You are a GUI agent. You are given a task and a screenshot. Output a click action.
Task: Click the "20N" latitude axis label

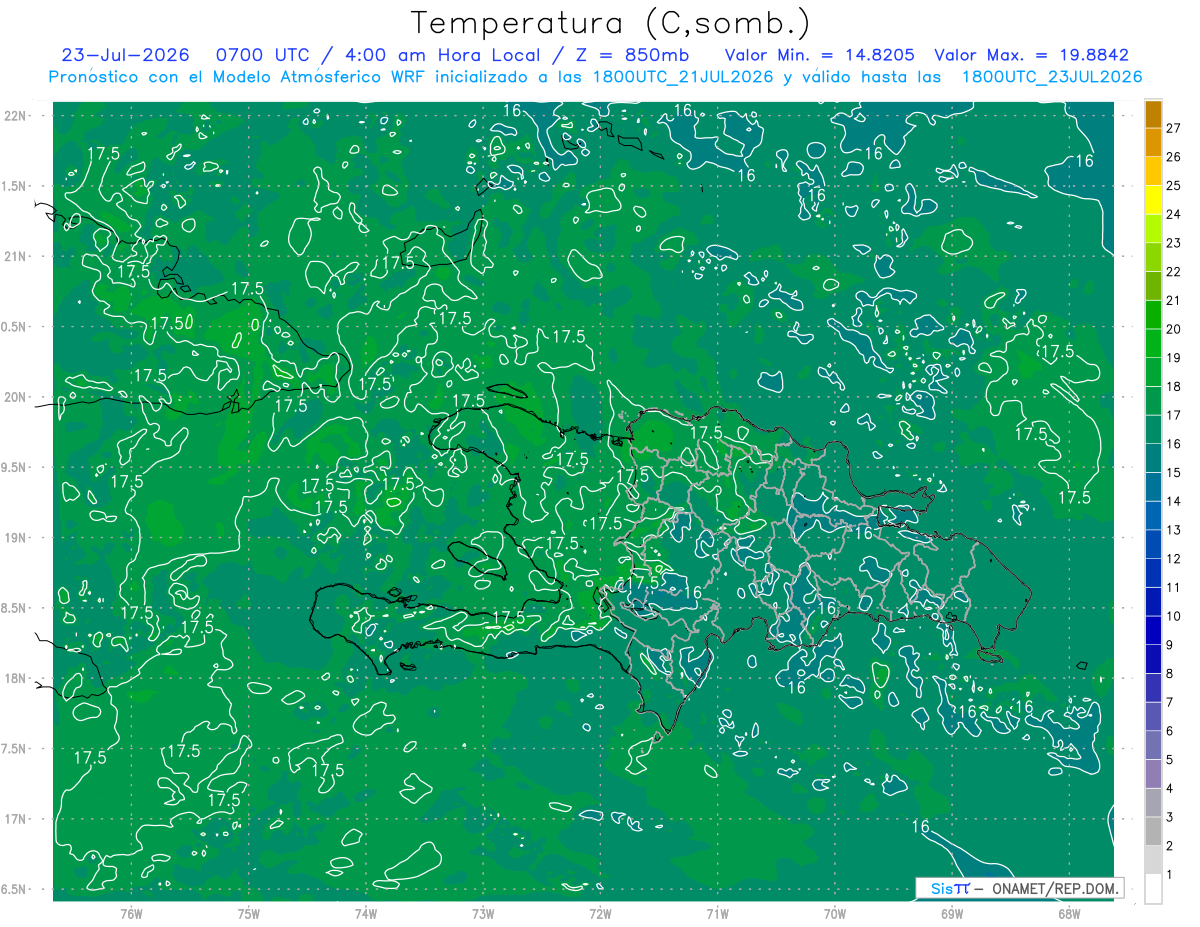point(17,398)
